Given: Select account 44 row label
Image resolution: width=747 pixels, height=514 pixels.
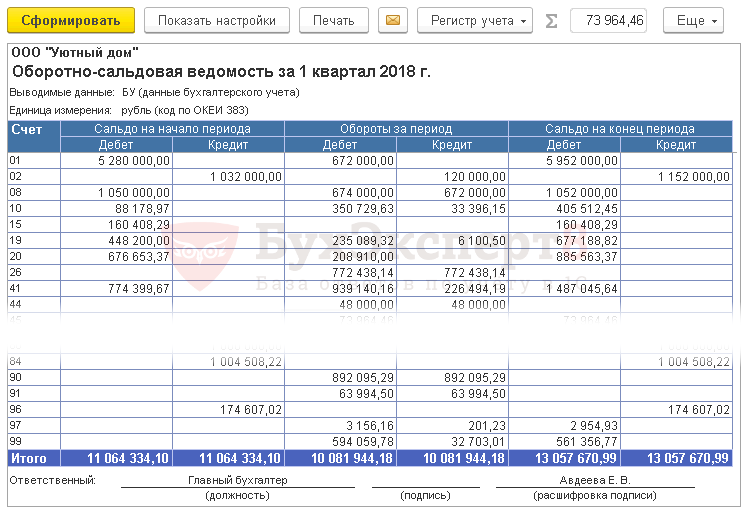Looking at the screenshot, I should coord(34,304).
